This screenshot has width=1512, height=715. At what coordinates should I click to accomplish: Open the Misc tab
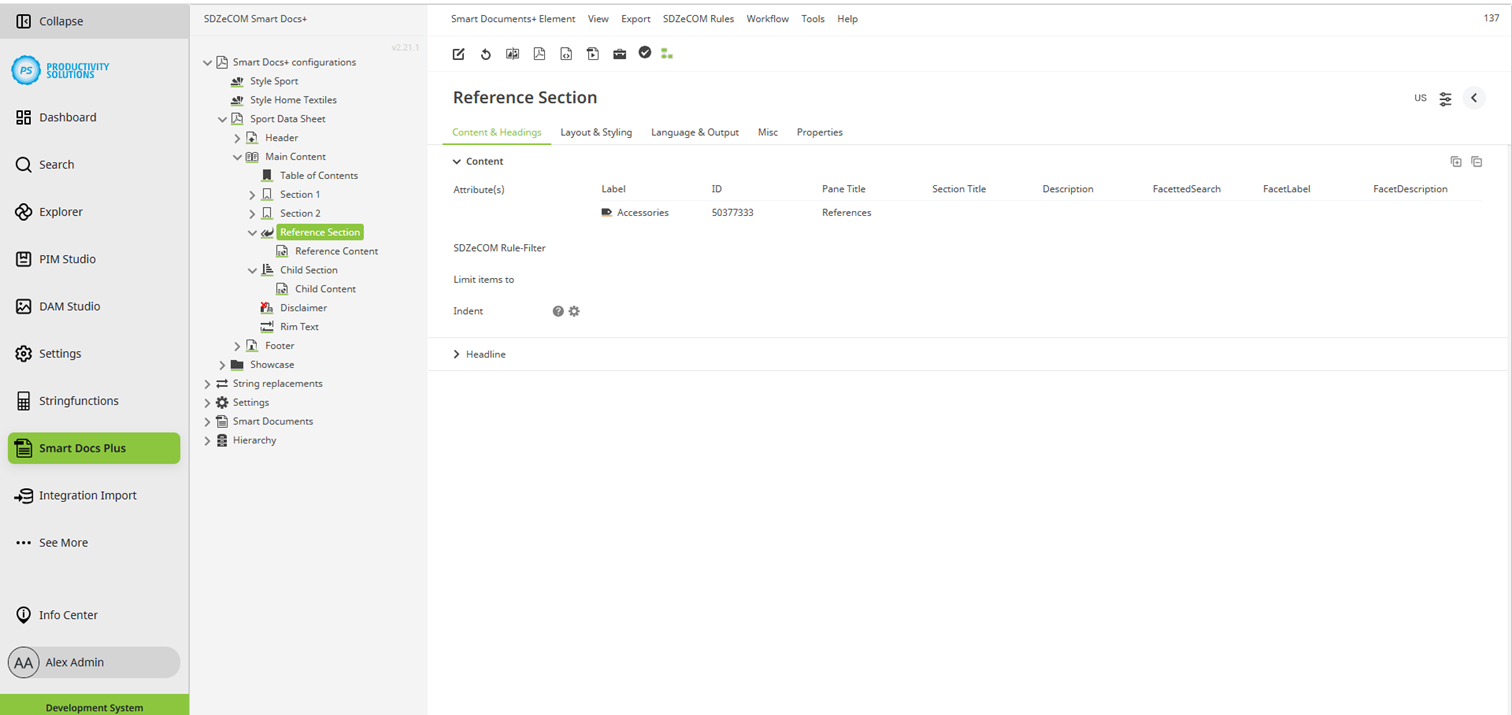tap(768, 132)
